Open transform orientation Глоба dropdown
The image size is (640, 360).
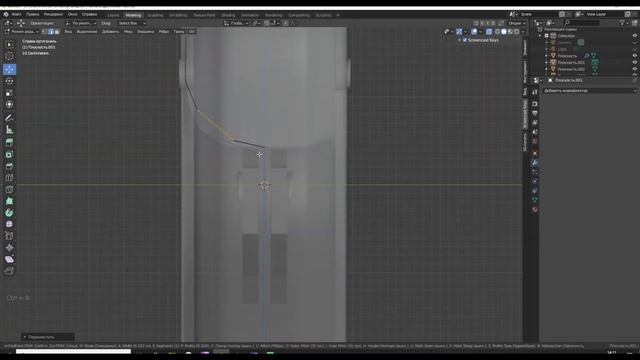(236, 23)
